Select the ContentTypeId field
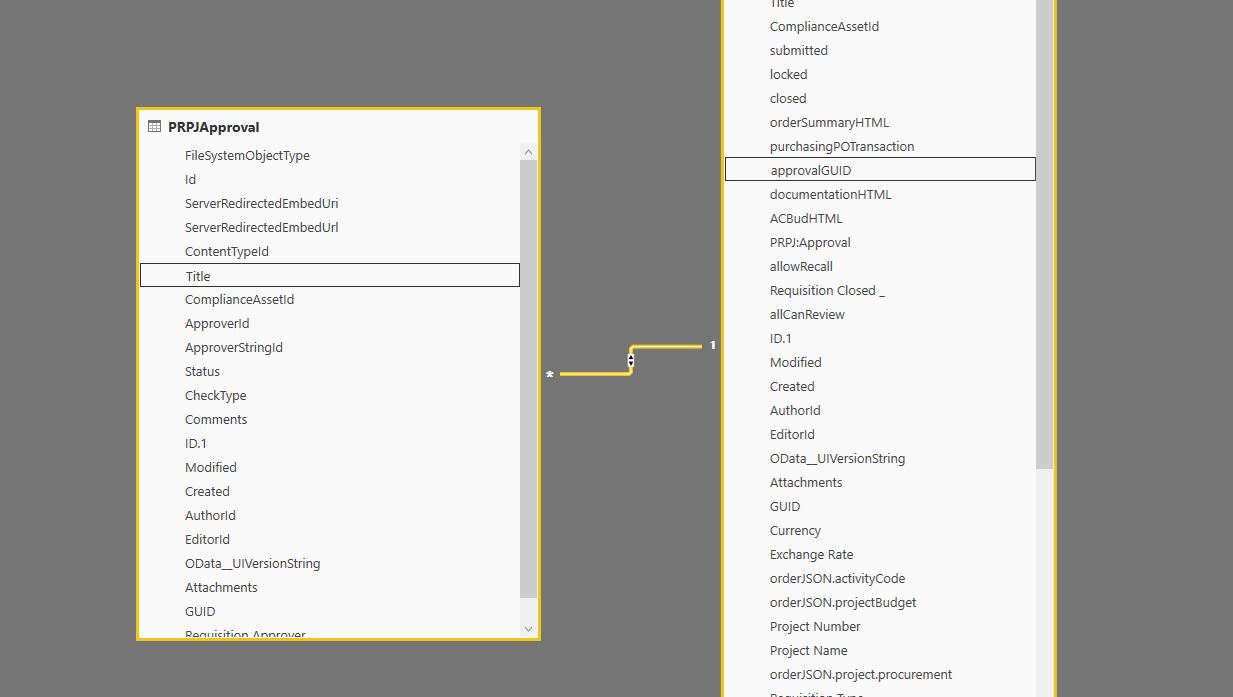 pos(227,251)
